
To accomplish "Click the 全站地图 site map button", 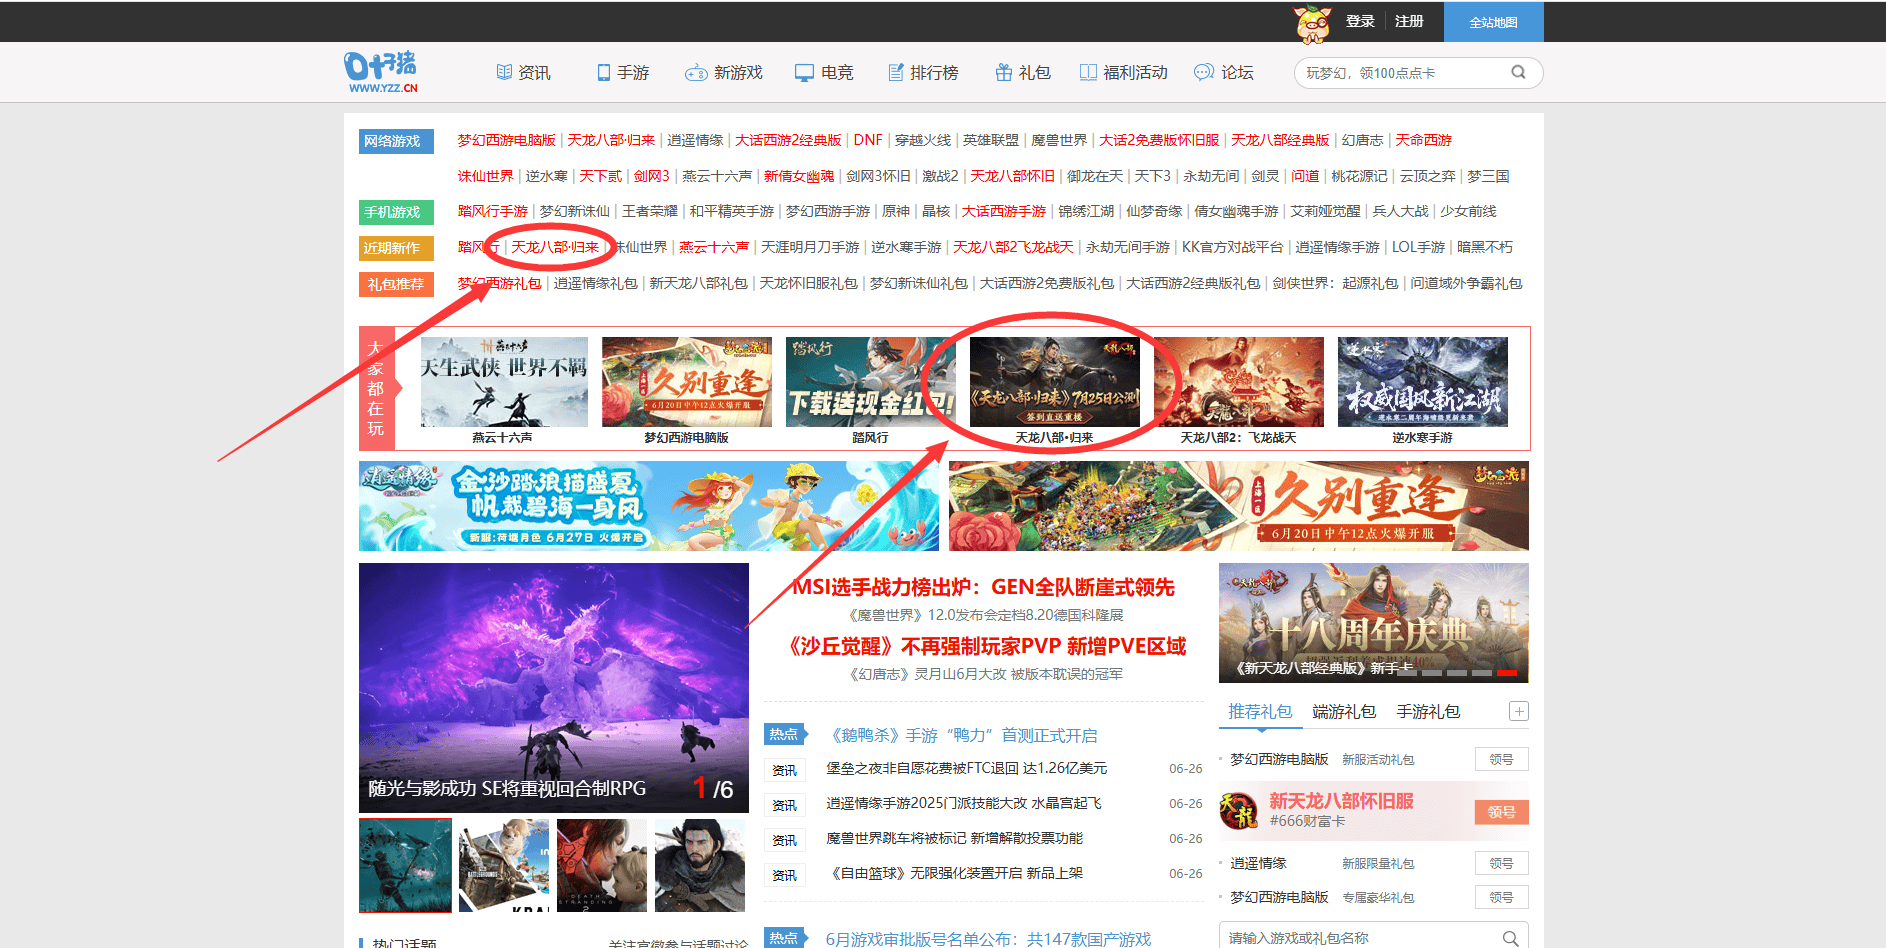I will [1493, 22].
